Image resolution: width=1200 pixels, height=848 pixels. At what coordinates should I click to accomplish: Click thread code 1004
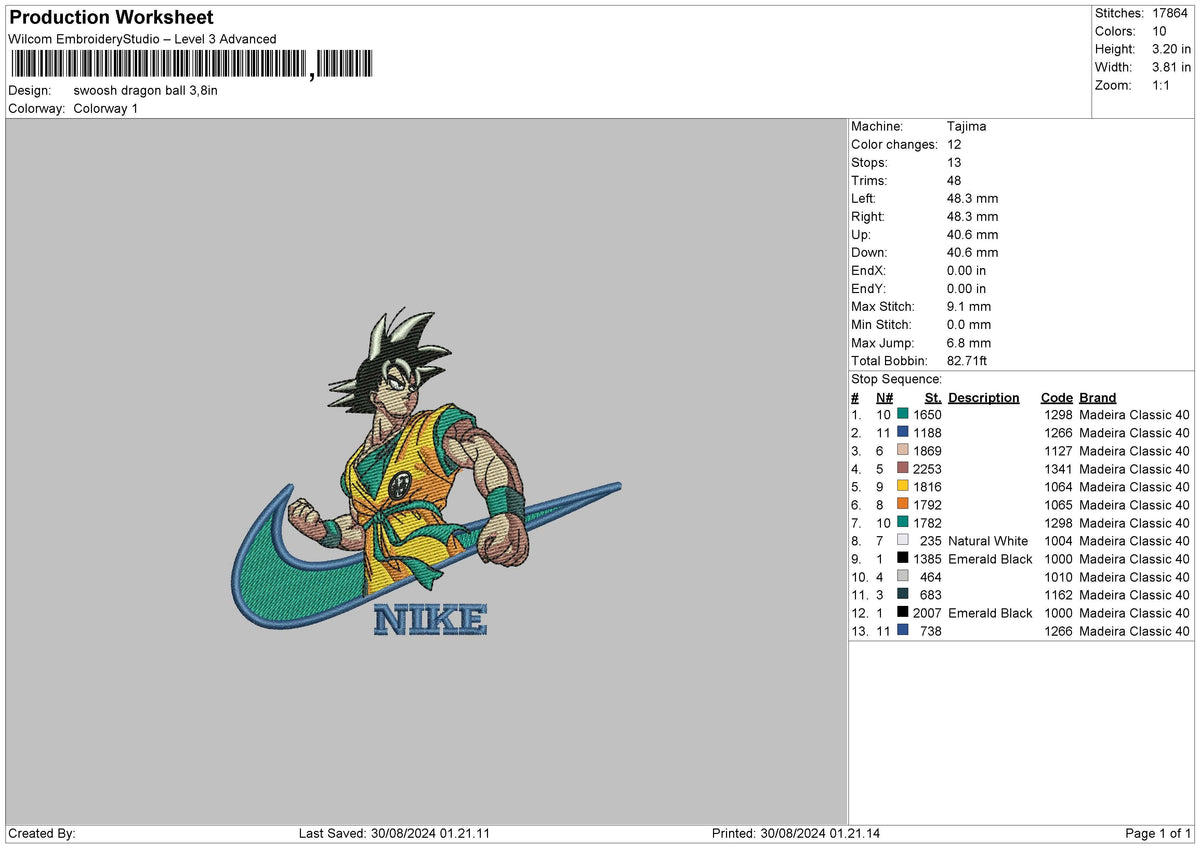click(1058, 541)
